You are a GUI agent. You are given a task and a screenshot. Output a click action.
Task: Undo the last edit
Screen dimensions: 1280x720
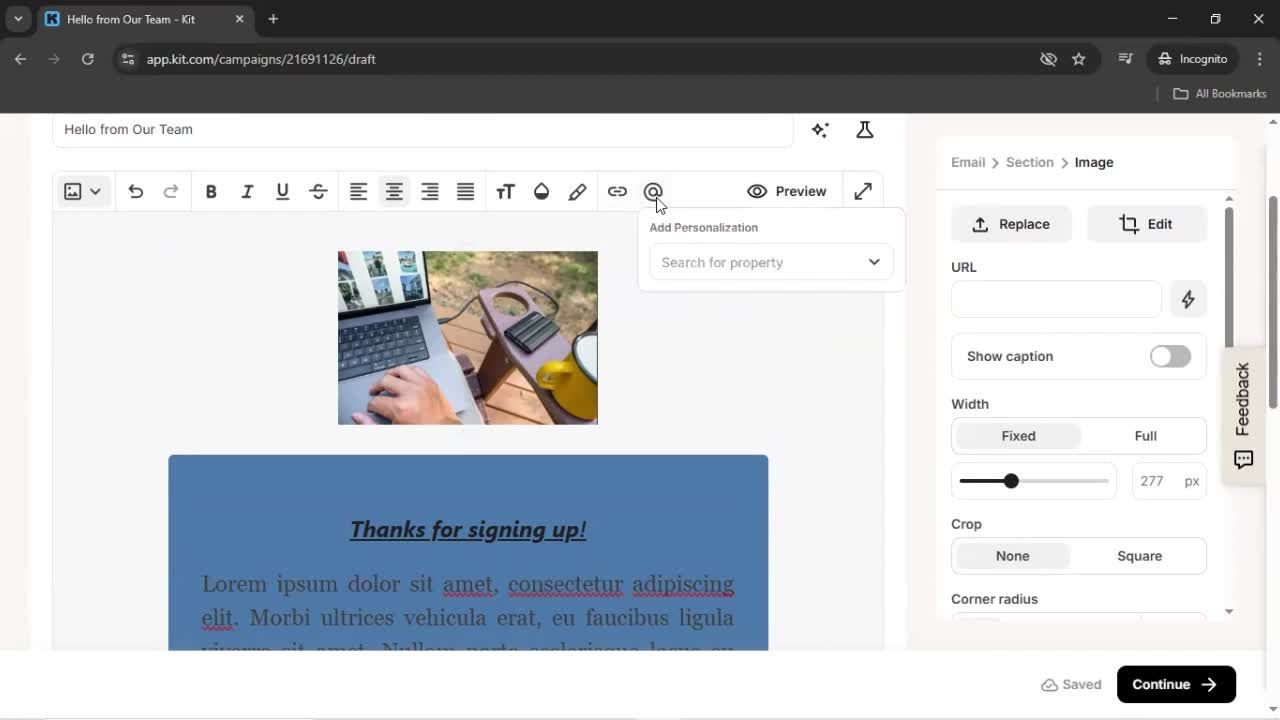pos(135,191)
